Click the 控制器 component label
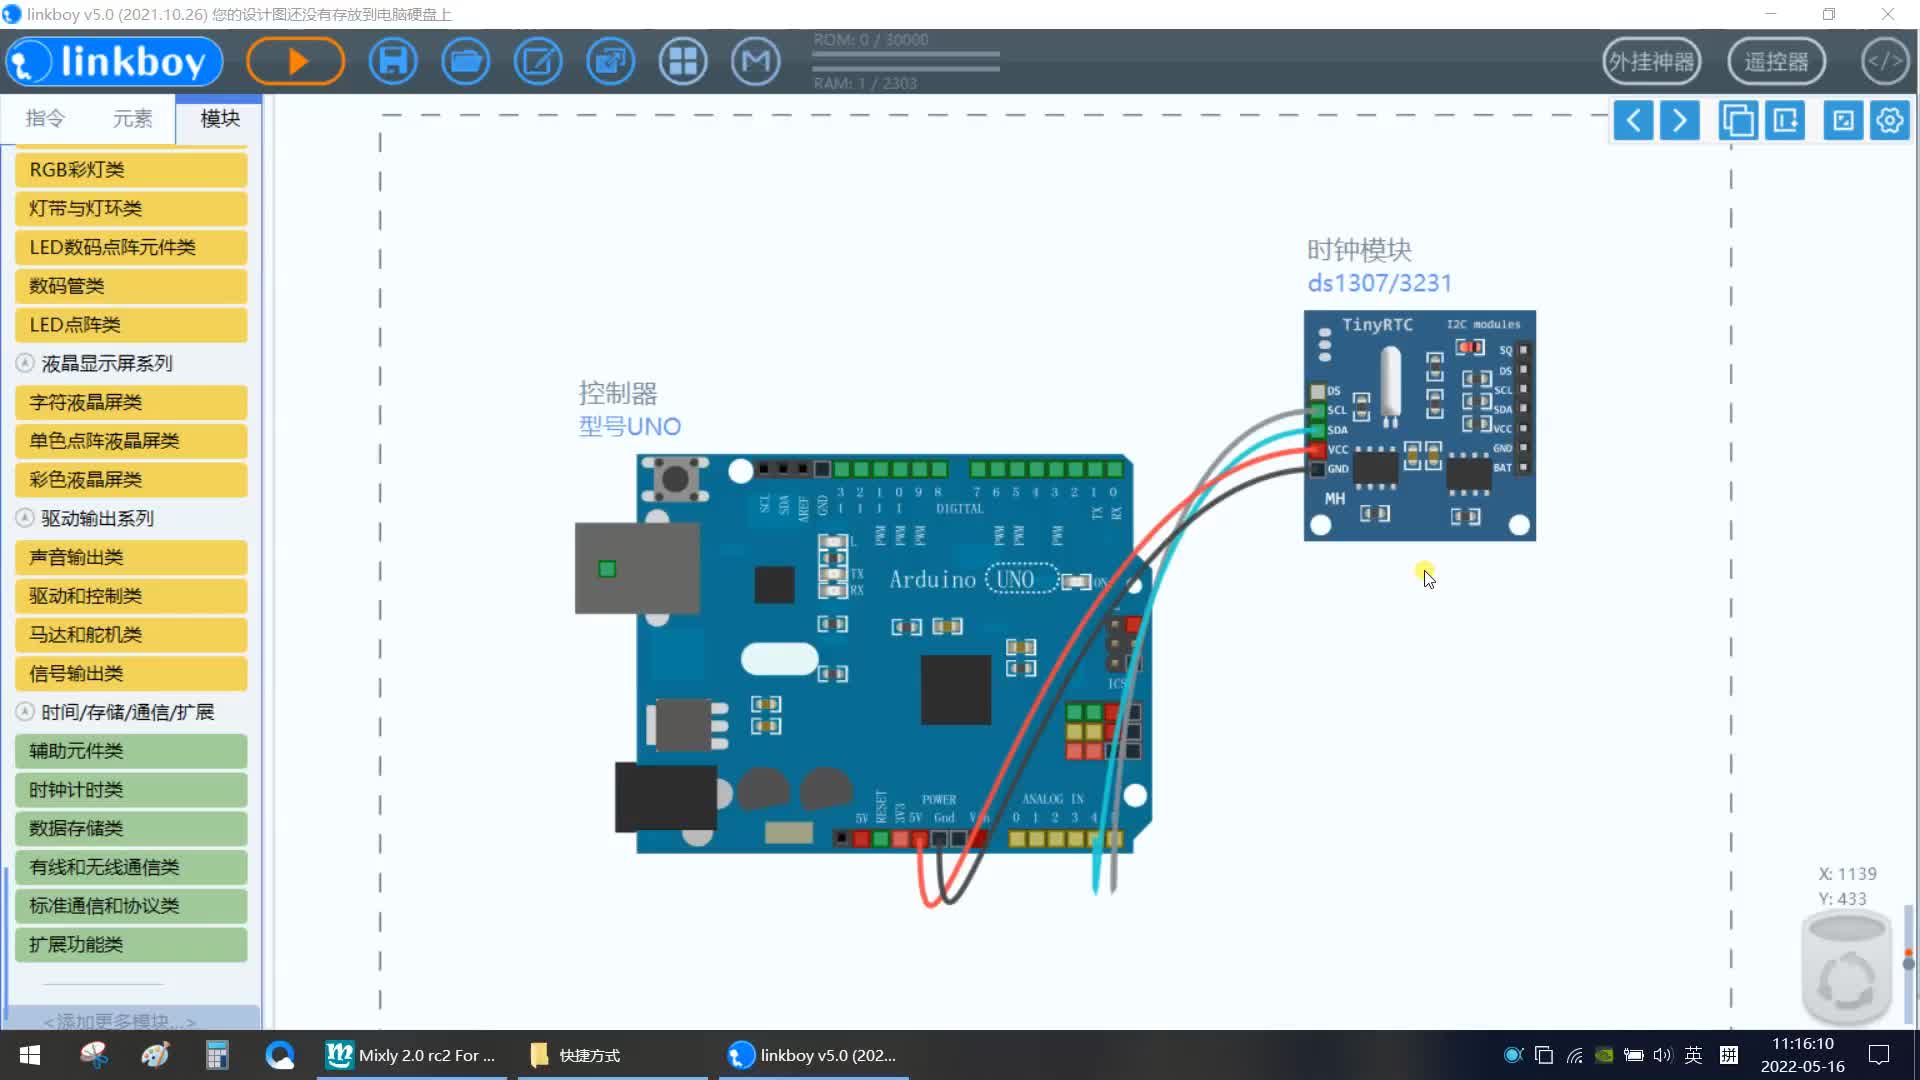The image size is (1920, 1080). pos(618,393)
